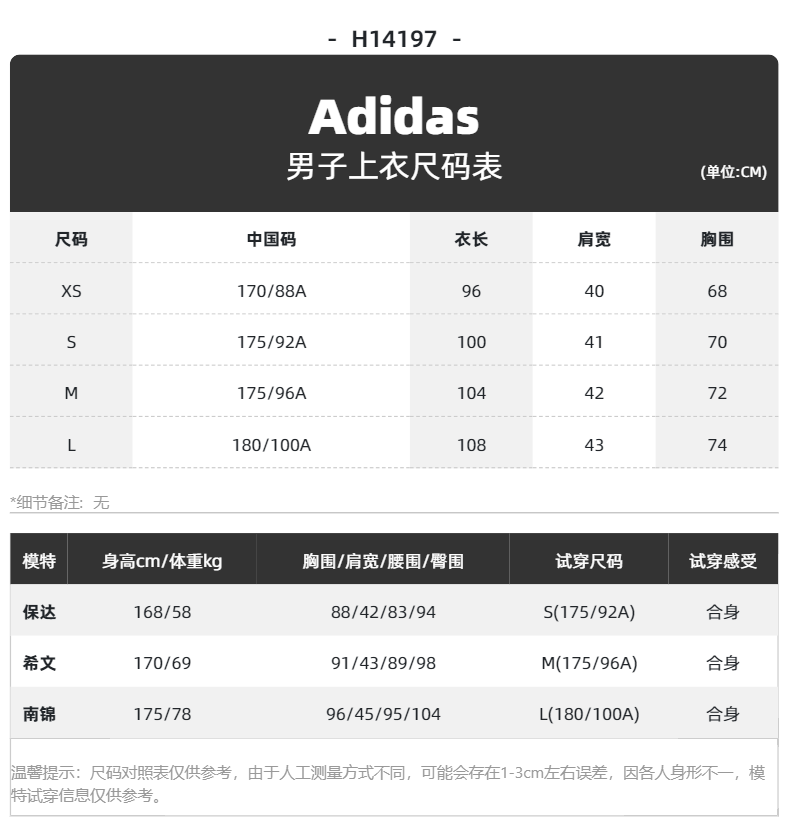Select the XS size row label
Screen dimensions: 790x838
71,291
